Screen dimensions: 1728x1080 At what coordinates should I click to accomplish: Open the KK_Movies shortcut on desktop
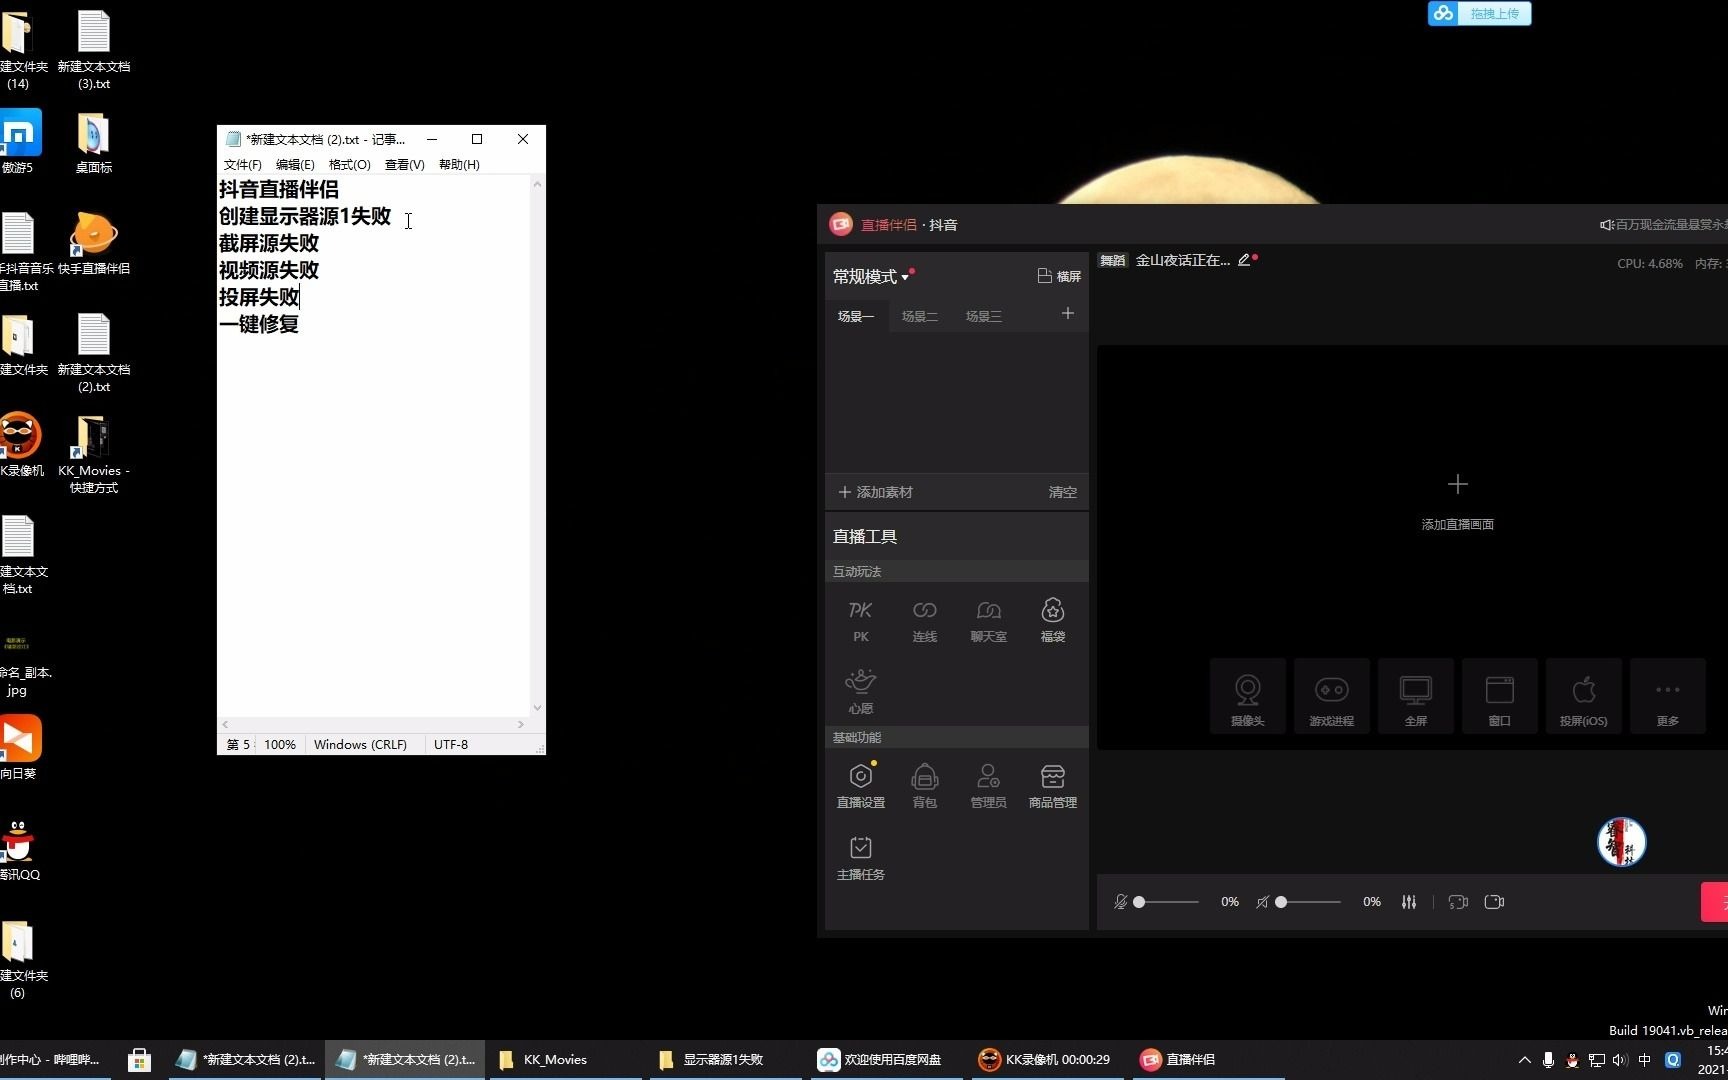tap(94, 455)
